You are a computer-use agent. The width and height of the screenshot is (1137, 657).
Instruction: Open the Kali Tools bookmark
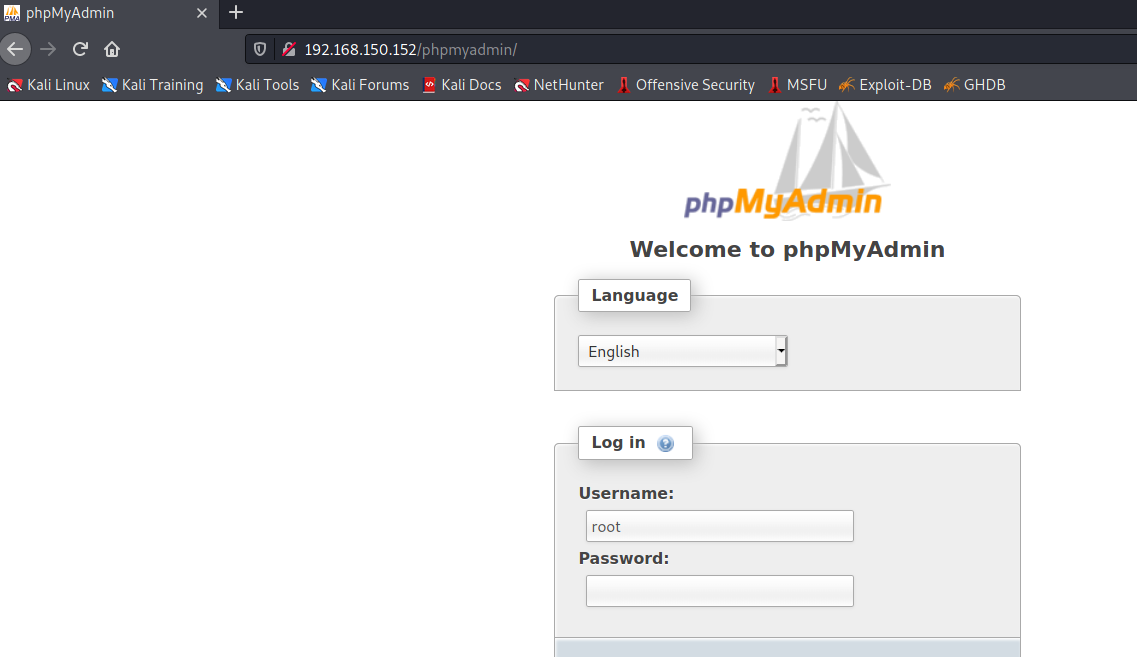pos(257,85)
